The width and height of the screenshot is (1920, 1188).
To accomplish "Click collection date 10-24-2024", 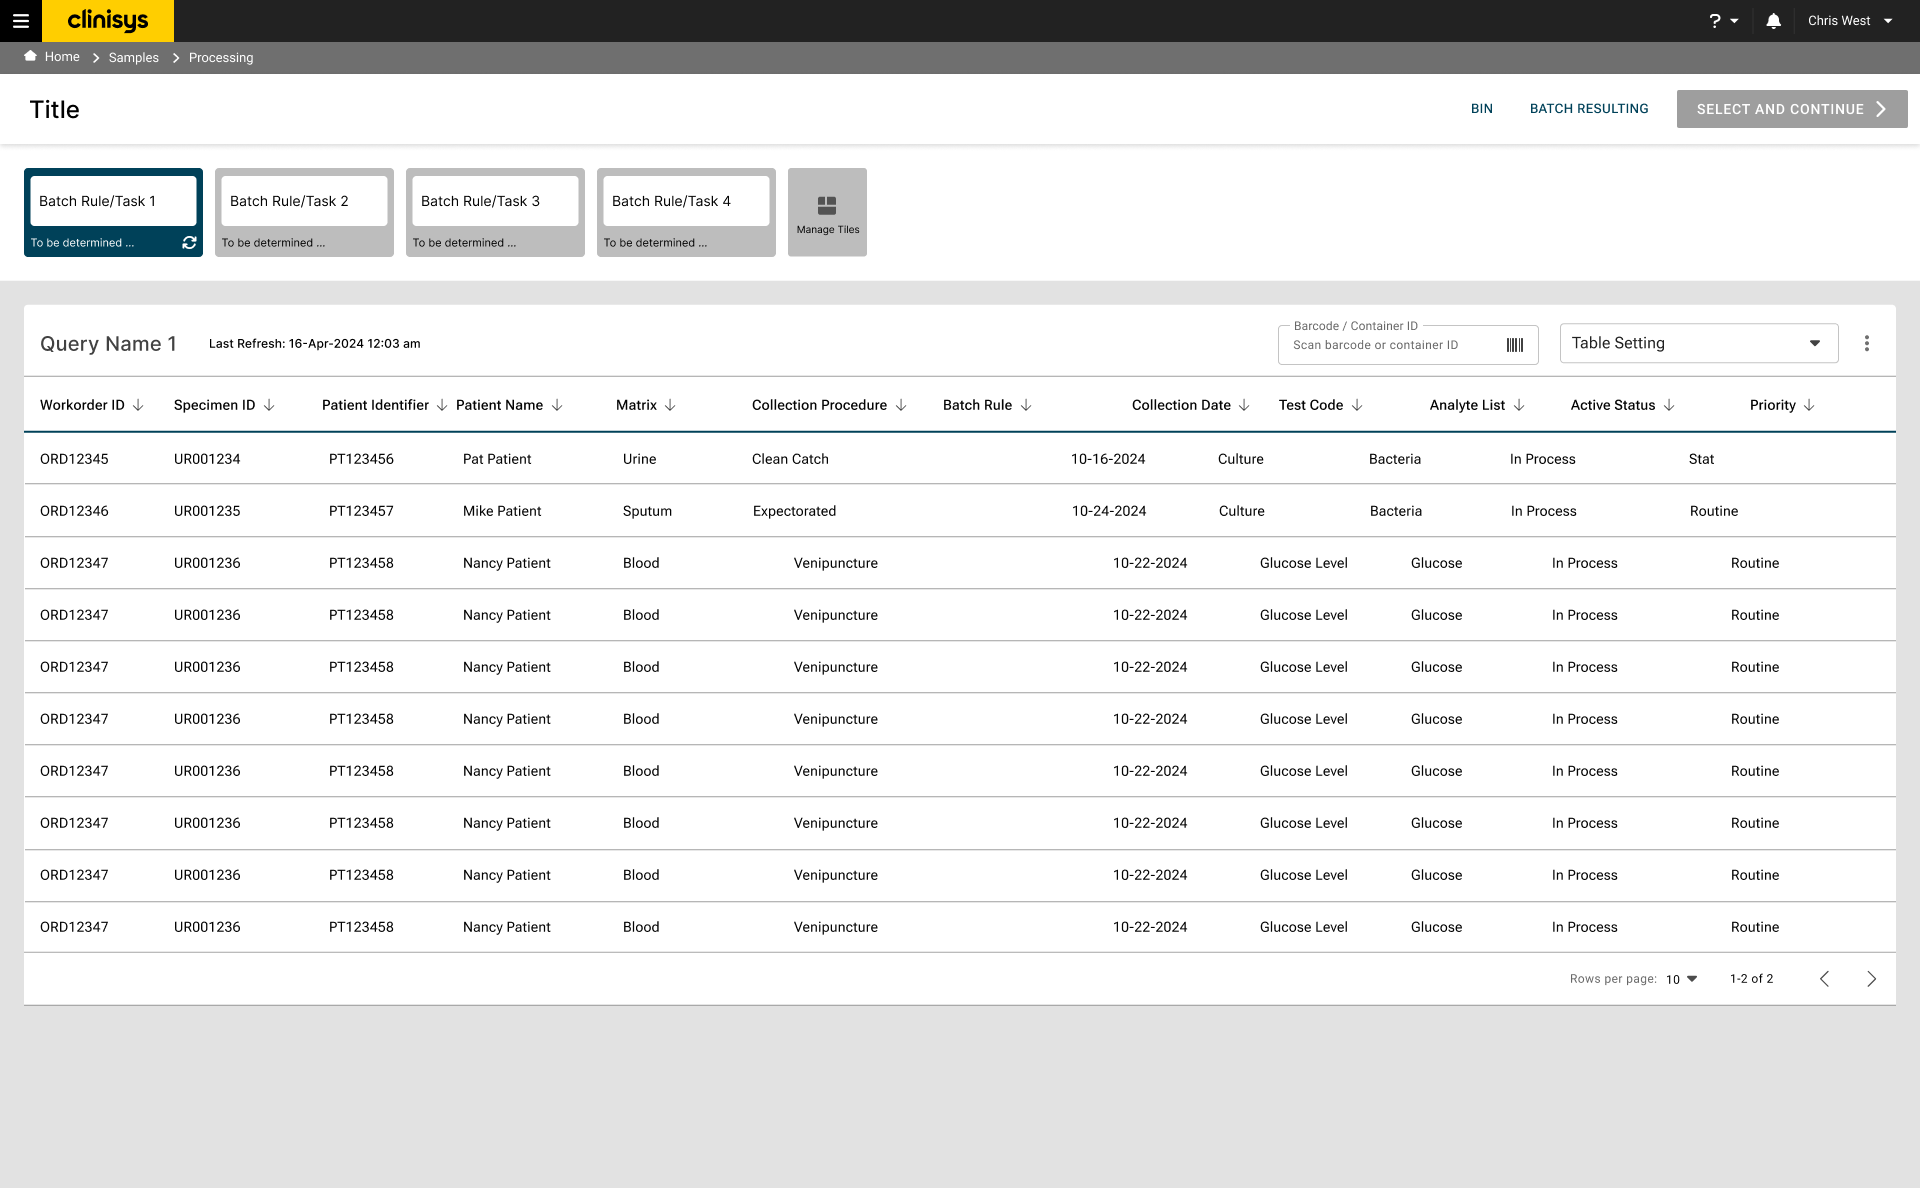I will coord(1109,511).
